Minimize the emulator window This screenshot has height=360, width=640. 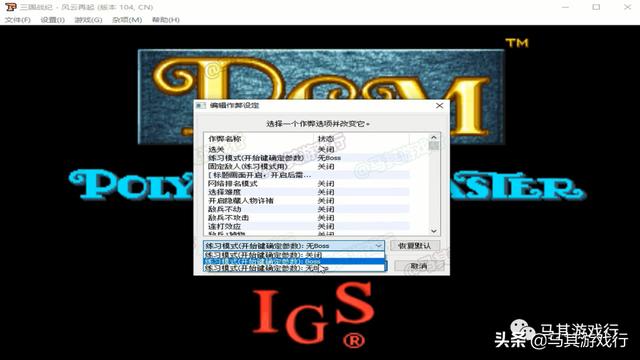click(x=565, y=7)
